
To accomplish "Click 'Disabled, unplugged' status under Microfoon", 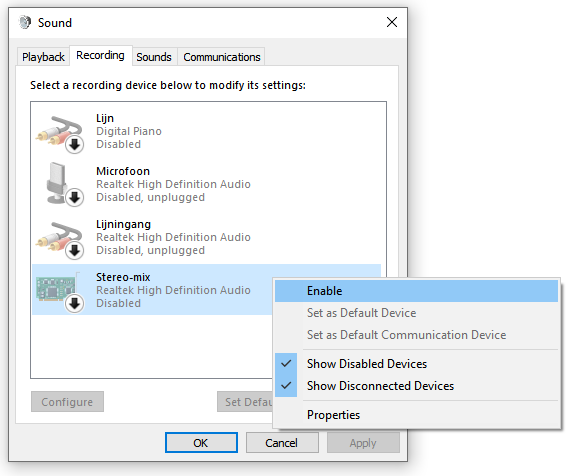I will click(151, 198).
